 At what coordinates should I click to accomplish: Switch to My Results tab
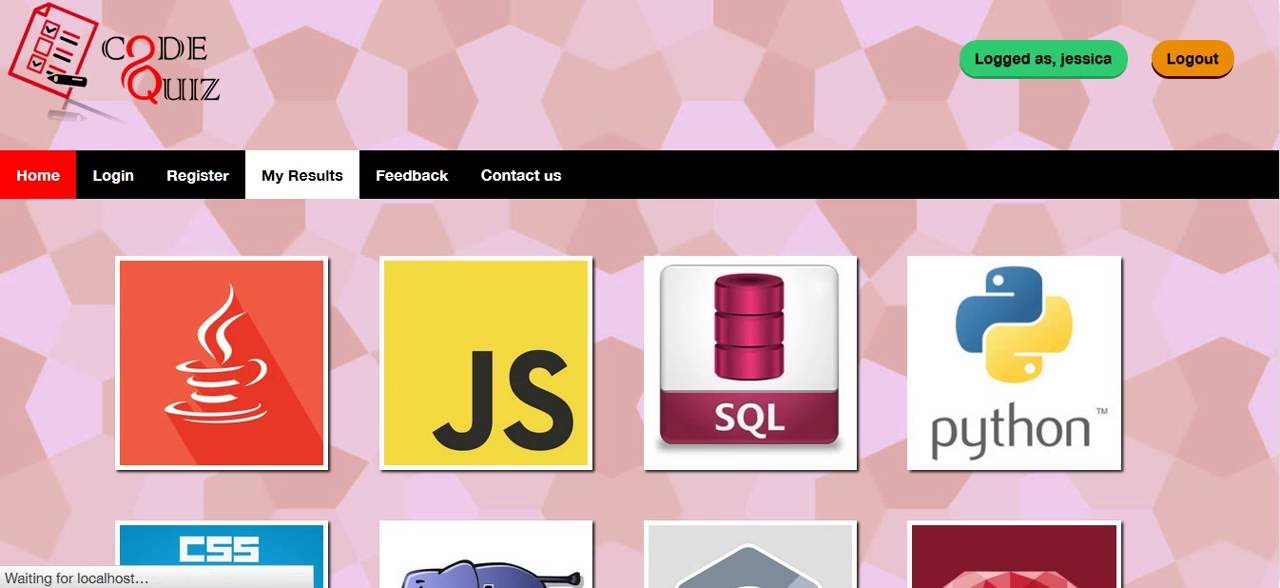click(x=302, y=175)
